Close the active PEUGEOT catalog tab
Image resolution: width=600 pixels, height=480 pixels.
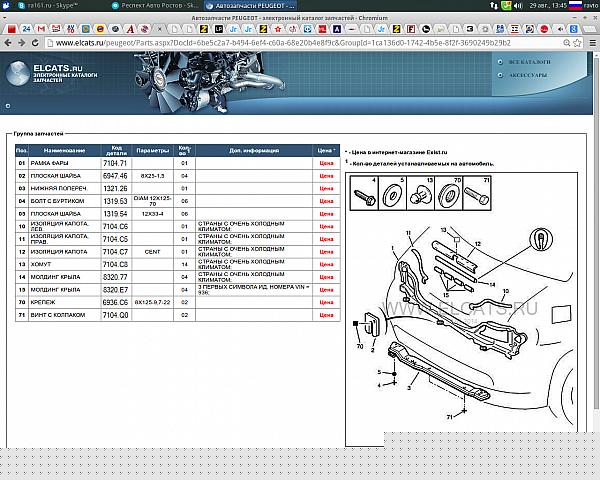click(160, 29)
